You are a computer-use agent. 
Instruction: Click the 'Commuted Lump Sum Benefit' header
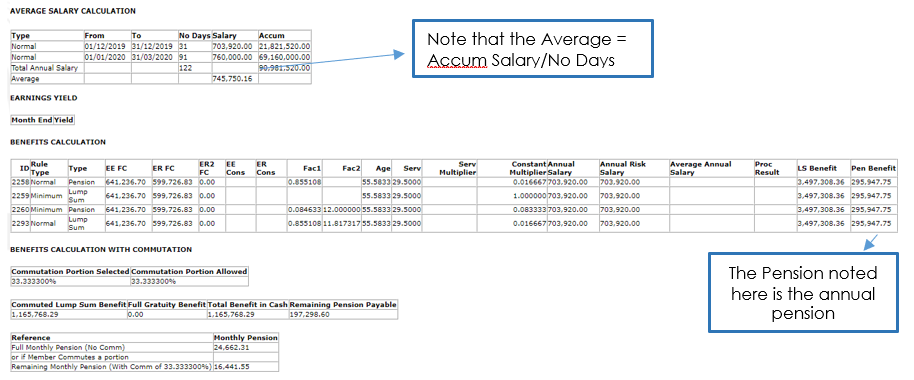coord(68,305)
